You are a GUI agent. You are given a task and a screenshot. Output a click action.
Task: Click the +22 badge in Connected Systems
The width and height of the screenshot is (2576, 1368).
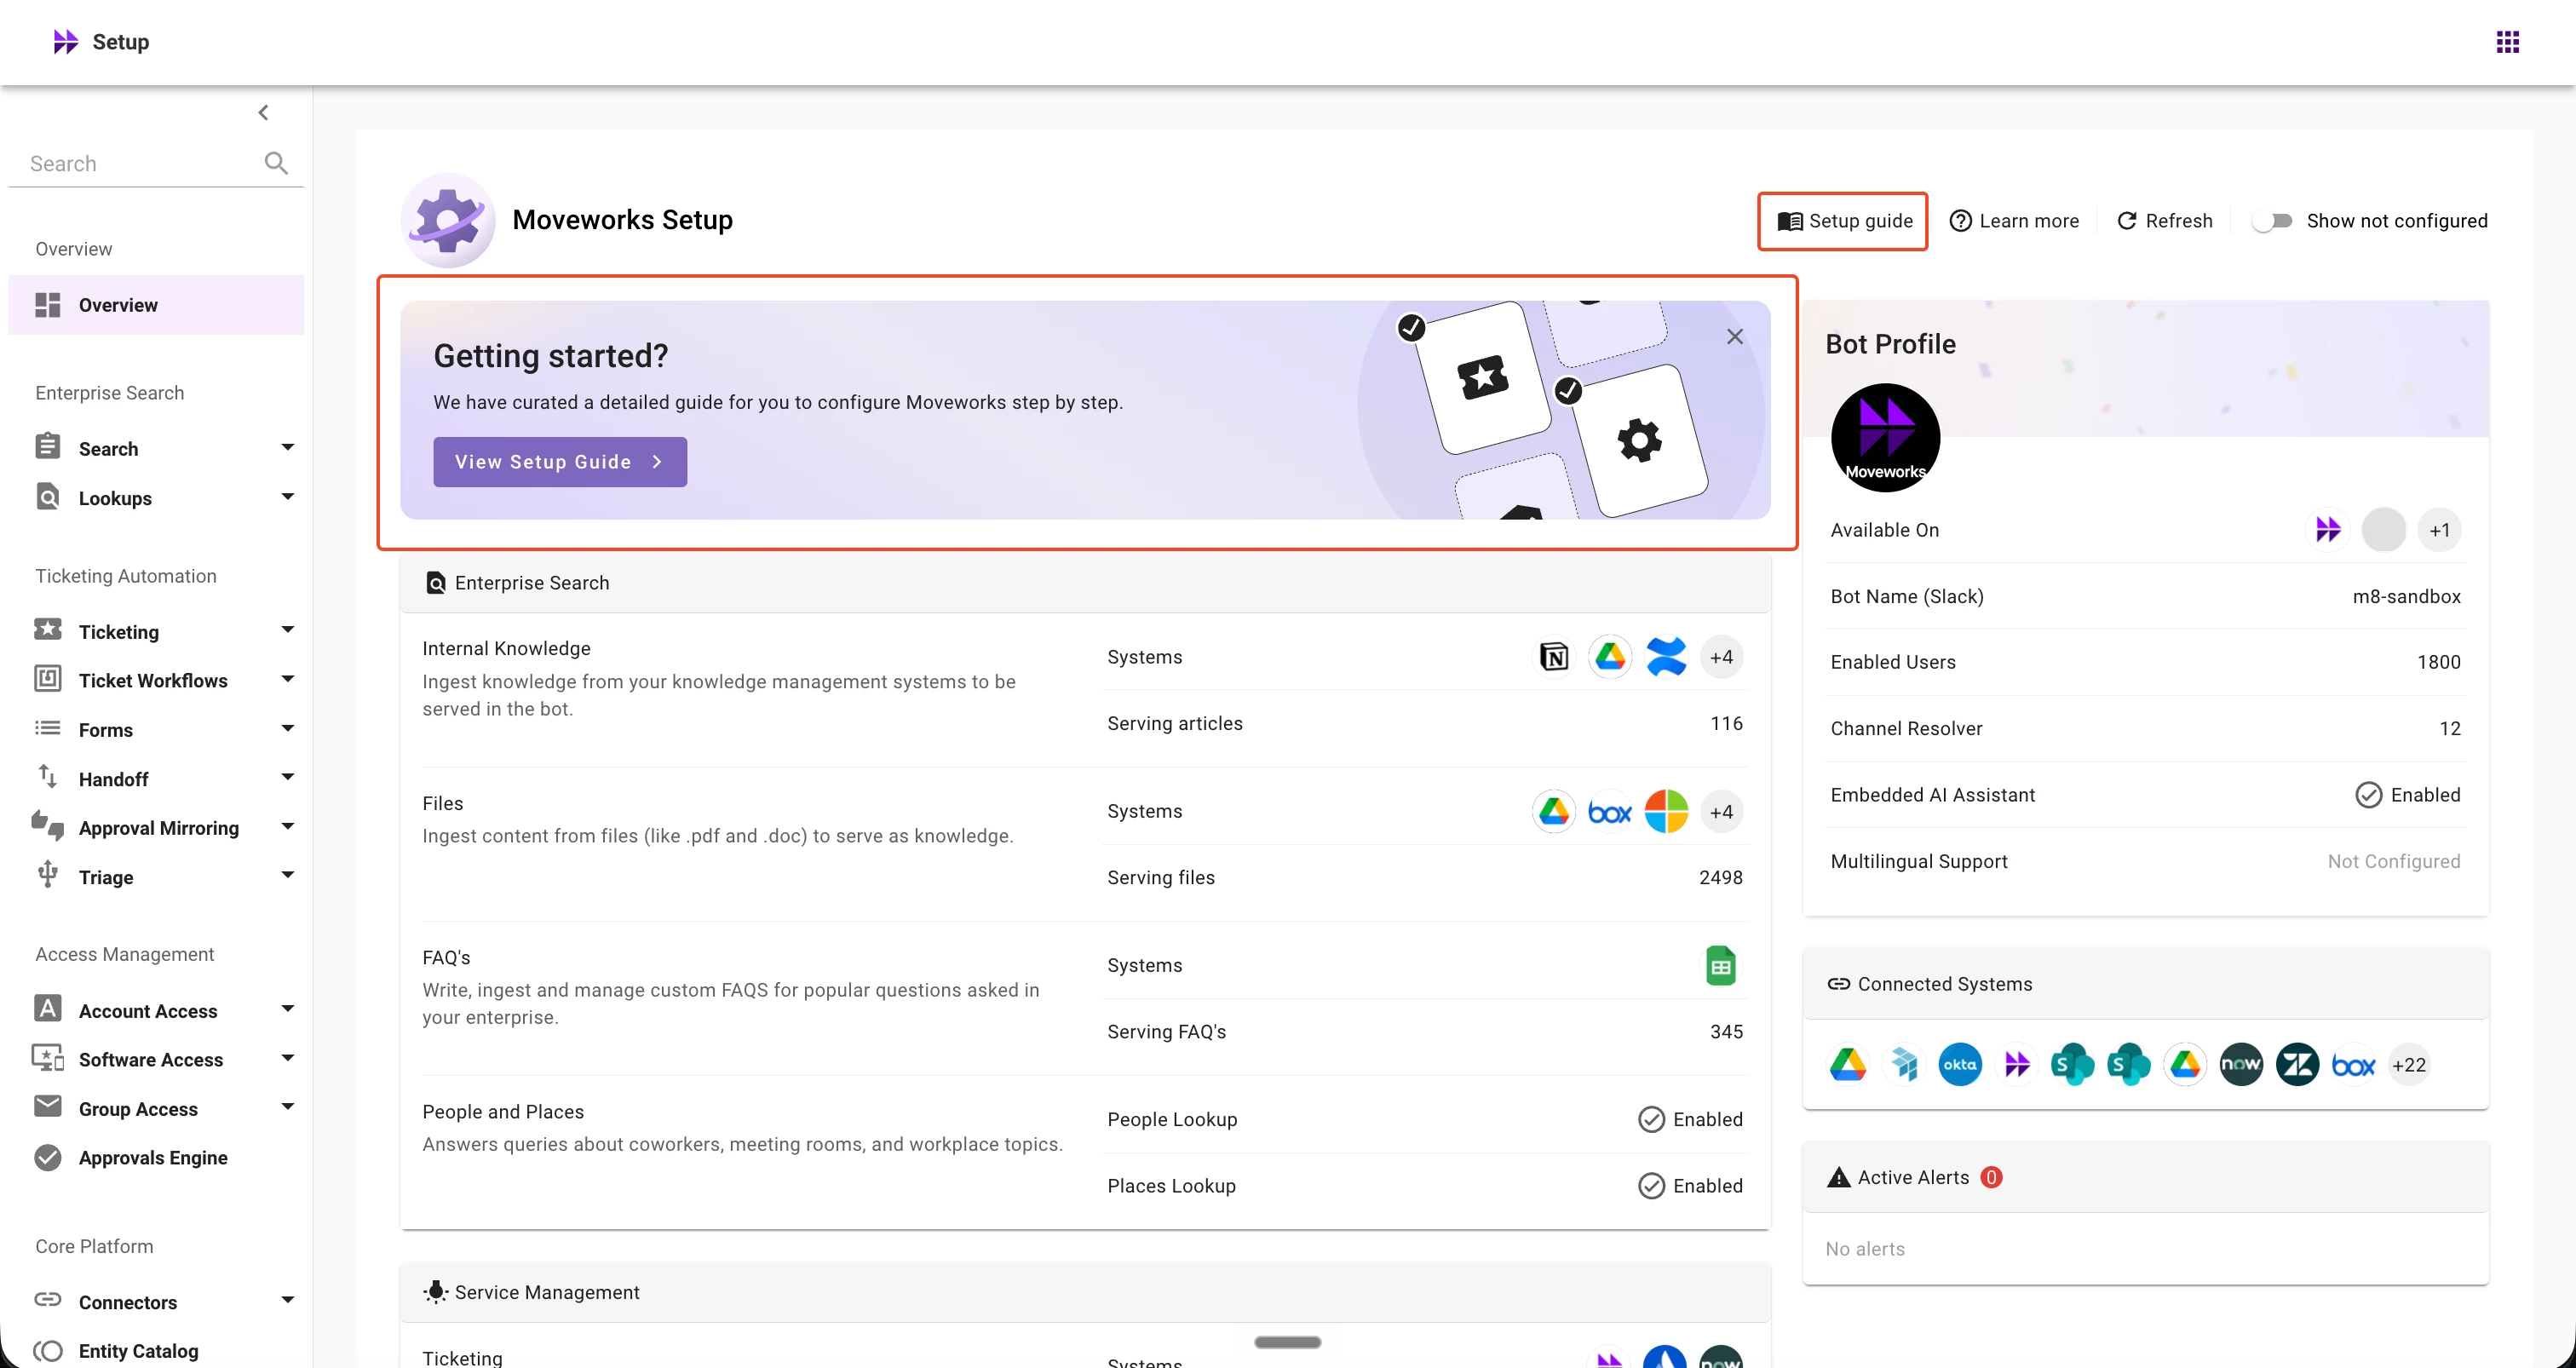2409,1064
